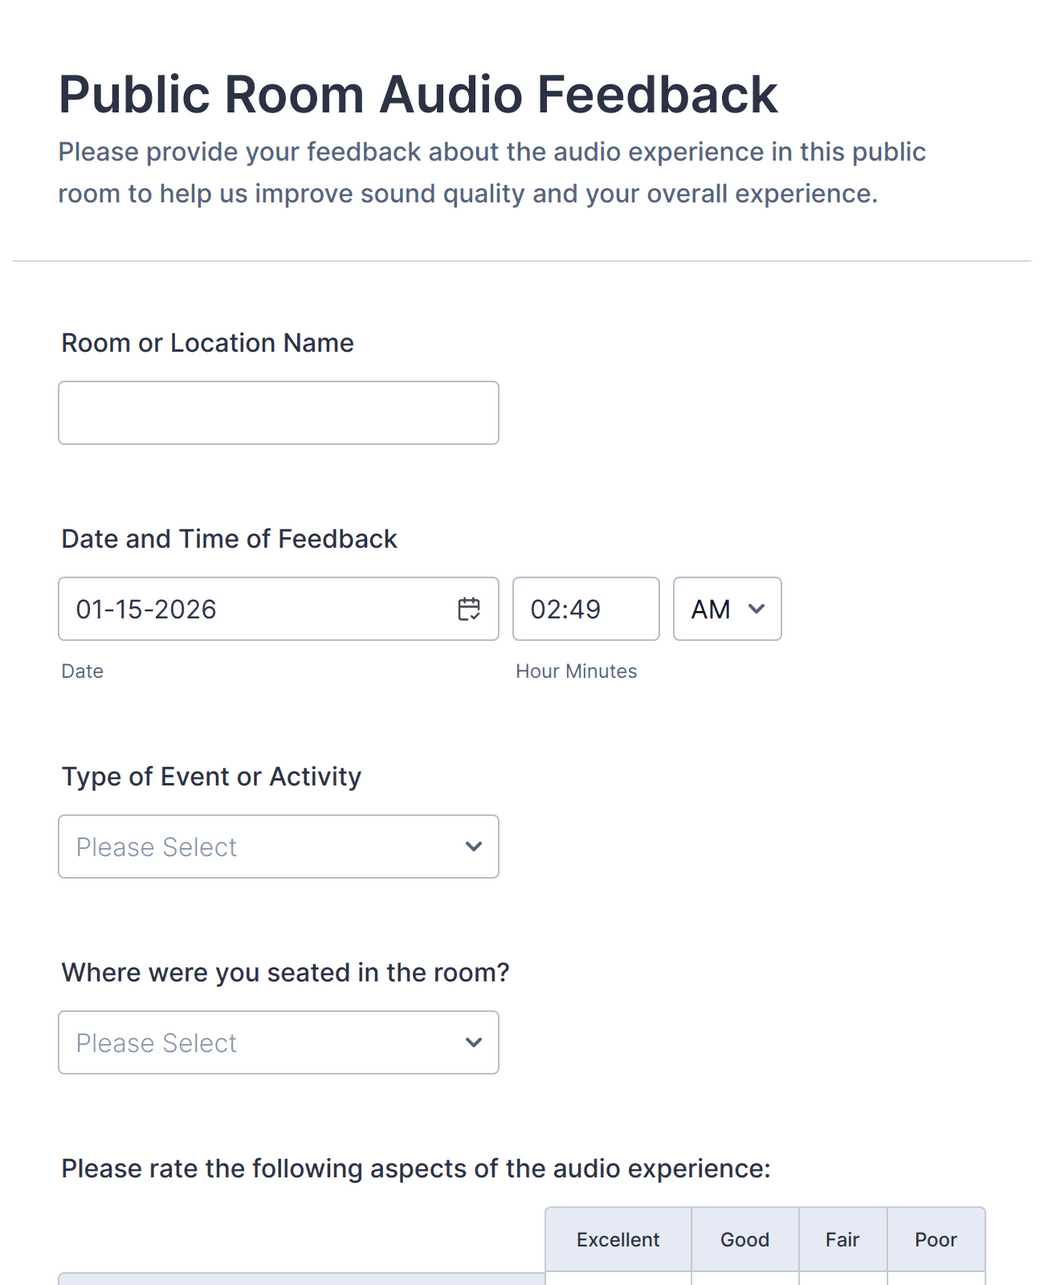This screenshot has height=1285, width=1044.
Task: Click the Room or Location Name text field
Action: 278,412
